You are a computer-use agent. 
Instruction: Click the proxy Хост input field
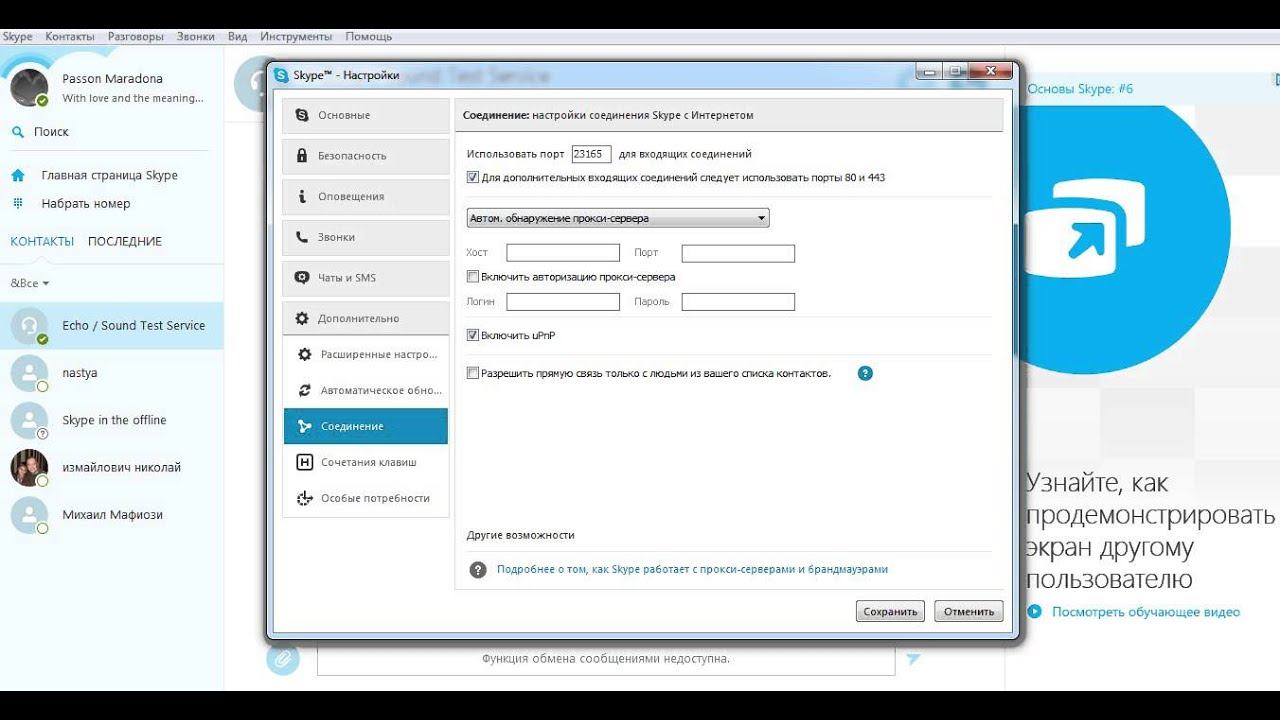click(563, 253)
